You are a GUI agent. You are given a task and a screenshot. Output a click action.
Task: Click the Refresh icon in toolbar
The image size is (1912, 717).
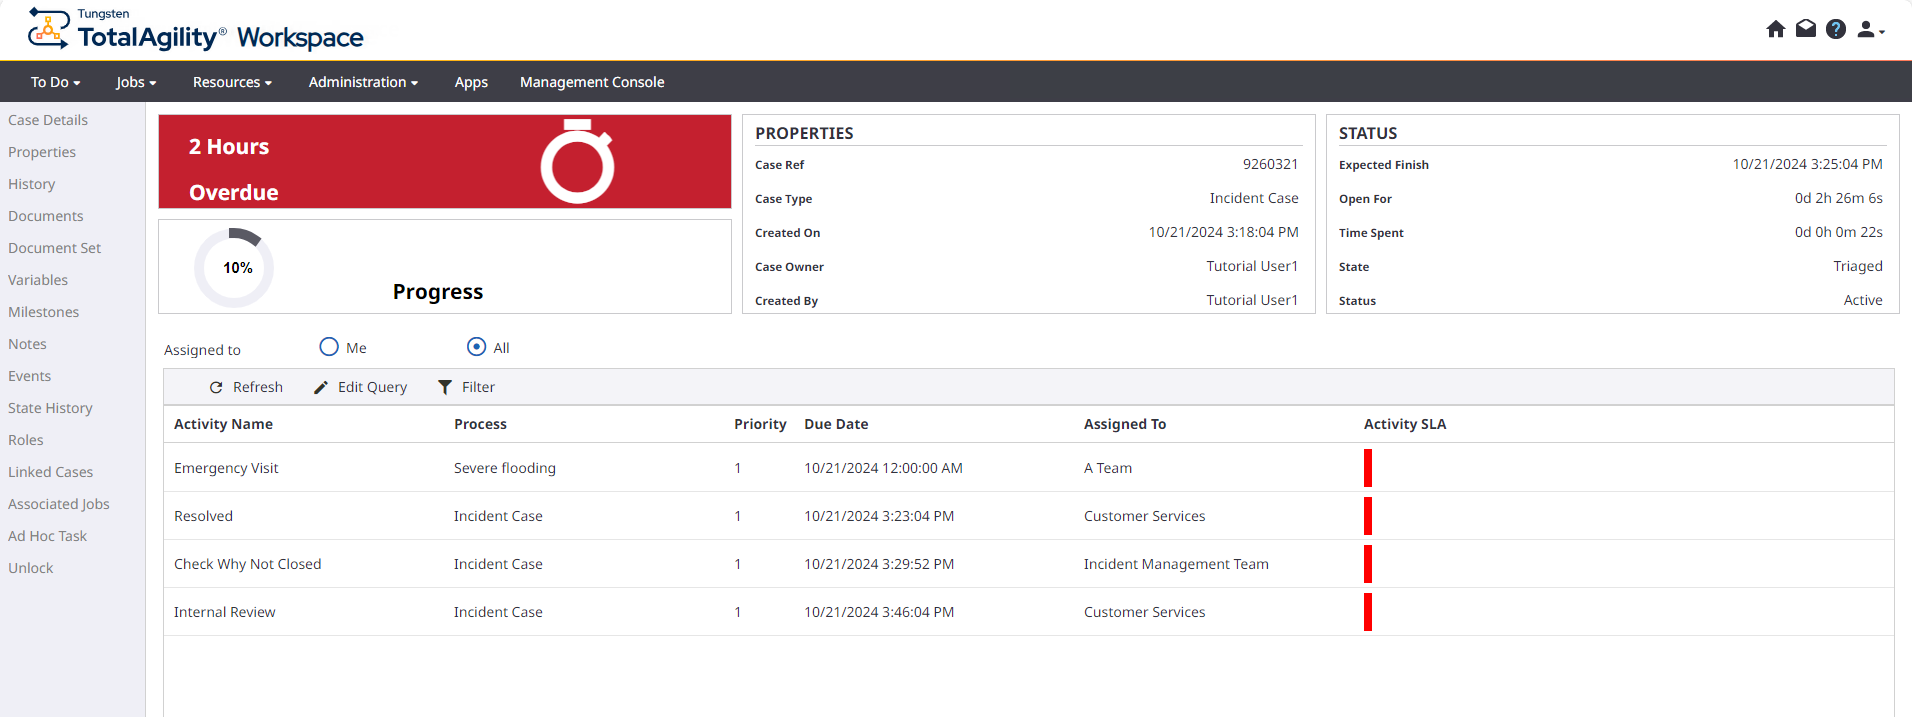coord(216,387)
